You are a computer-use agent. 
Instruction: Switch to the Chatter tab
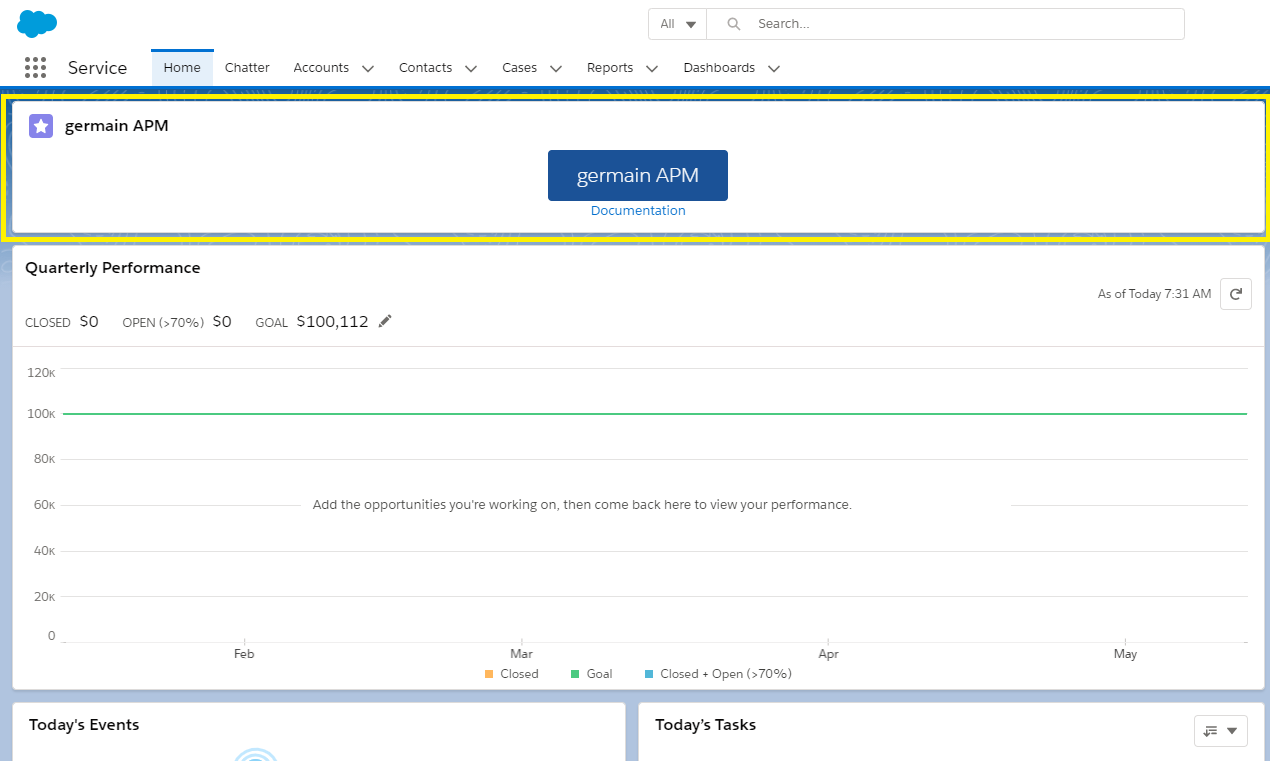(x=247, y=67)
